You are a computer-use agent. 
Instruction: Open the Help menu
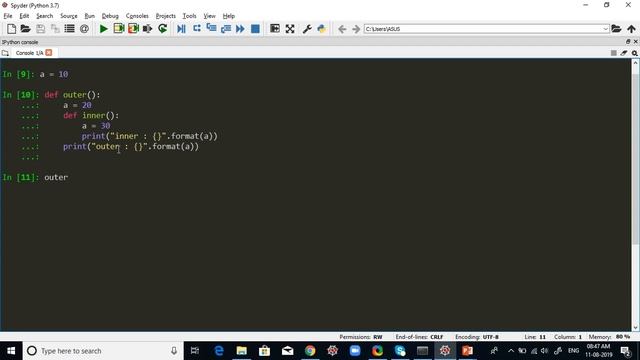[229, 16]
